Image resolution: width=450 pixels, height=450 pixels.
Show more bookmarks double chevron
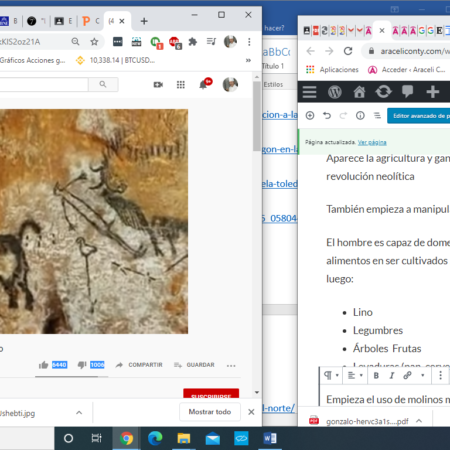tap(248, 60)
